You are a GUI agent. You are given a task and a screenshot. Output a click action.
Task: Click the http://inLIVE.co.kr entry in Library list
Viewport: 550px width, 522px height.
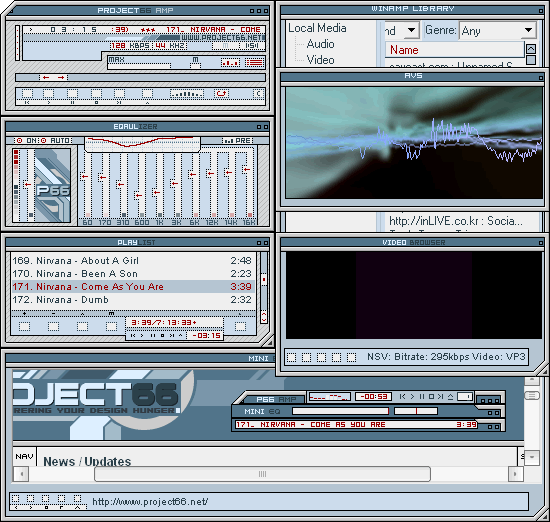point(456,221)
